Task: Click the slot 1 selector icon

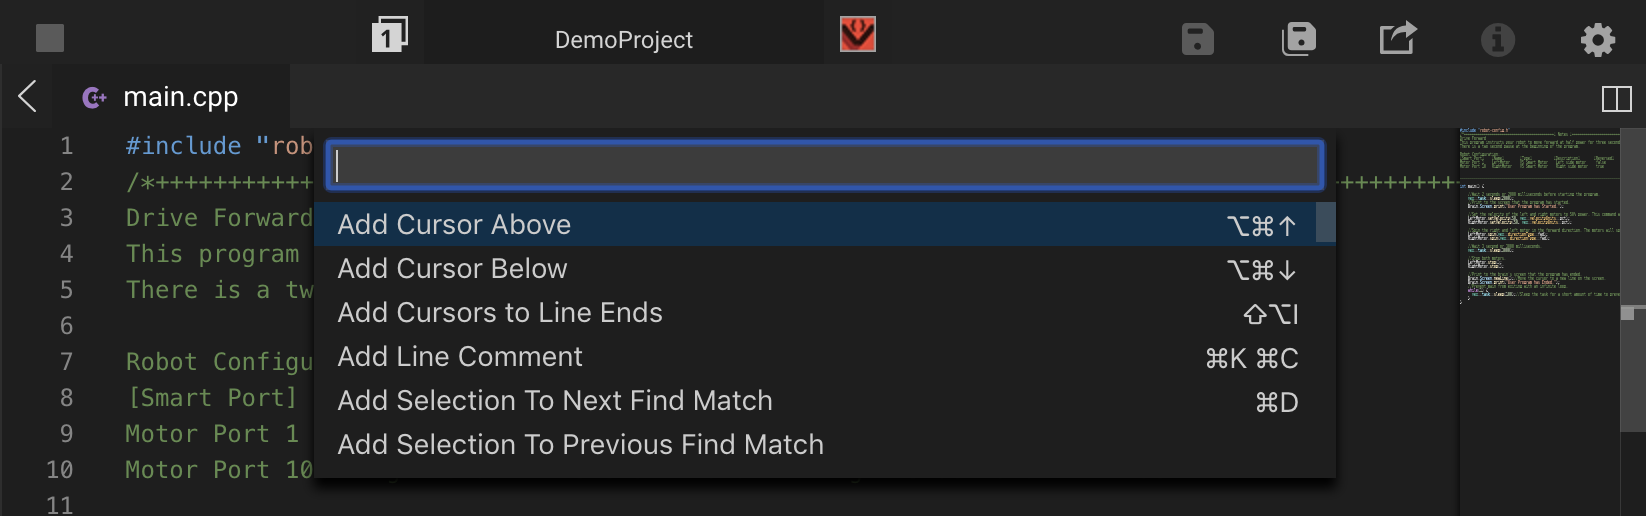Action: (x=389, y=35)
